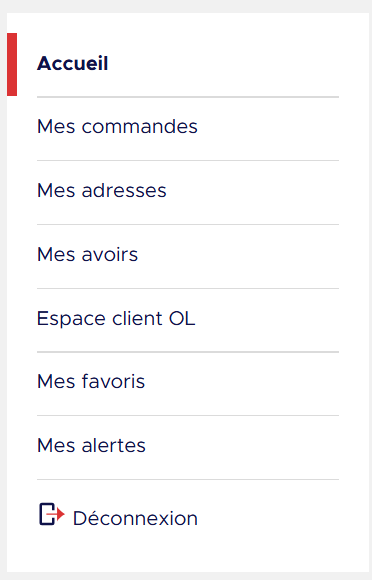Click the word 'commandes' in the sidebar
372x580 pixels.
139,127
